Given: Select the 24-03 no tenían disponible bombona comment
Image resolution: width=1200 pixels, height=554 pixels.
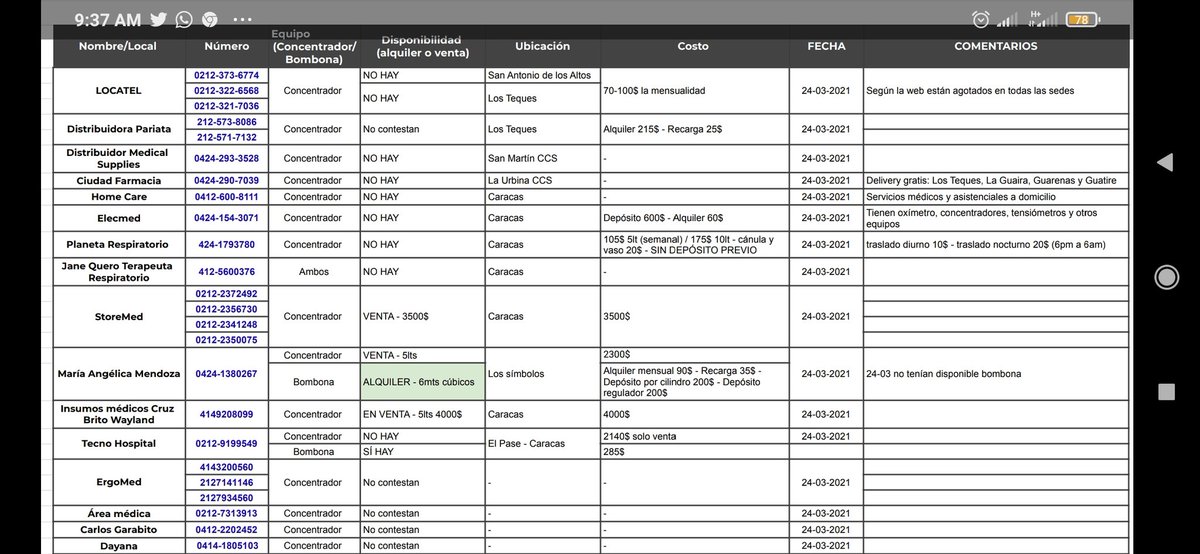Looking at the screenshot, I should click(x=996, y=374).
